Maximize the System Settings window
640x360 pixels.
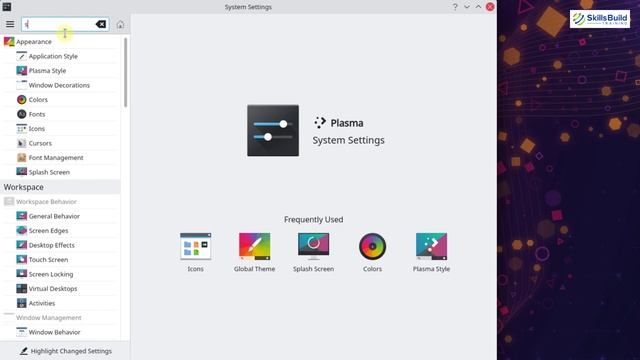478,7
